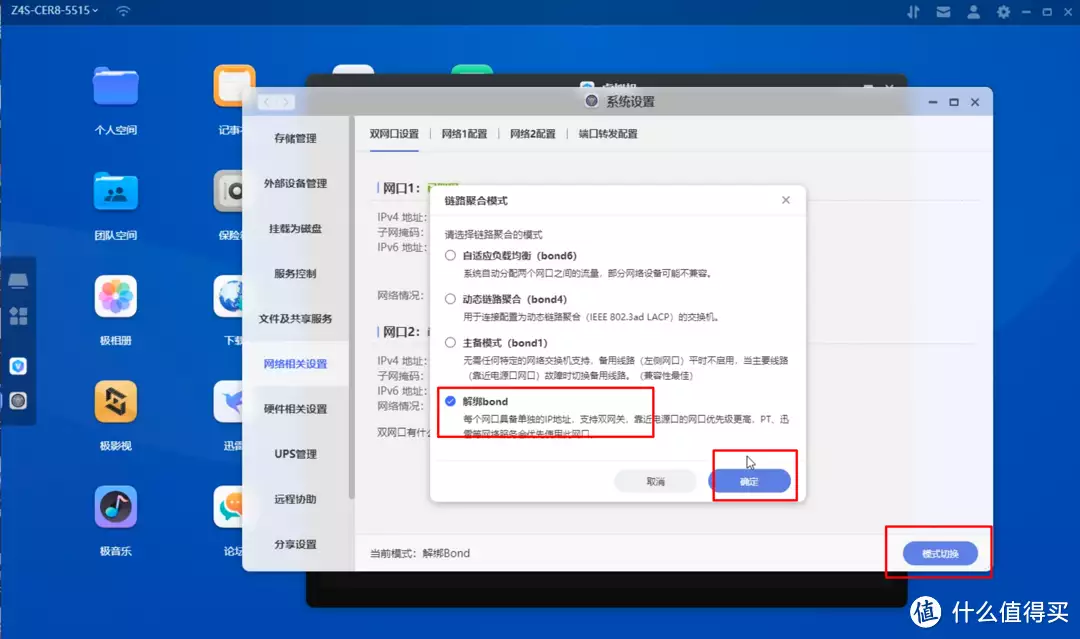Launch the 极音乐 music app
The image size is (1080, 639).
coord(116,507)
